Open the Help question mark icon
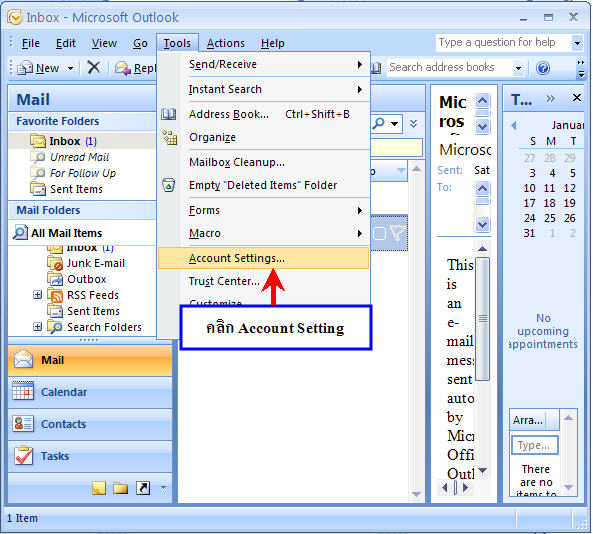 tap(543, 68)
